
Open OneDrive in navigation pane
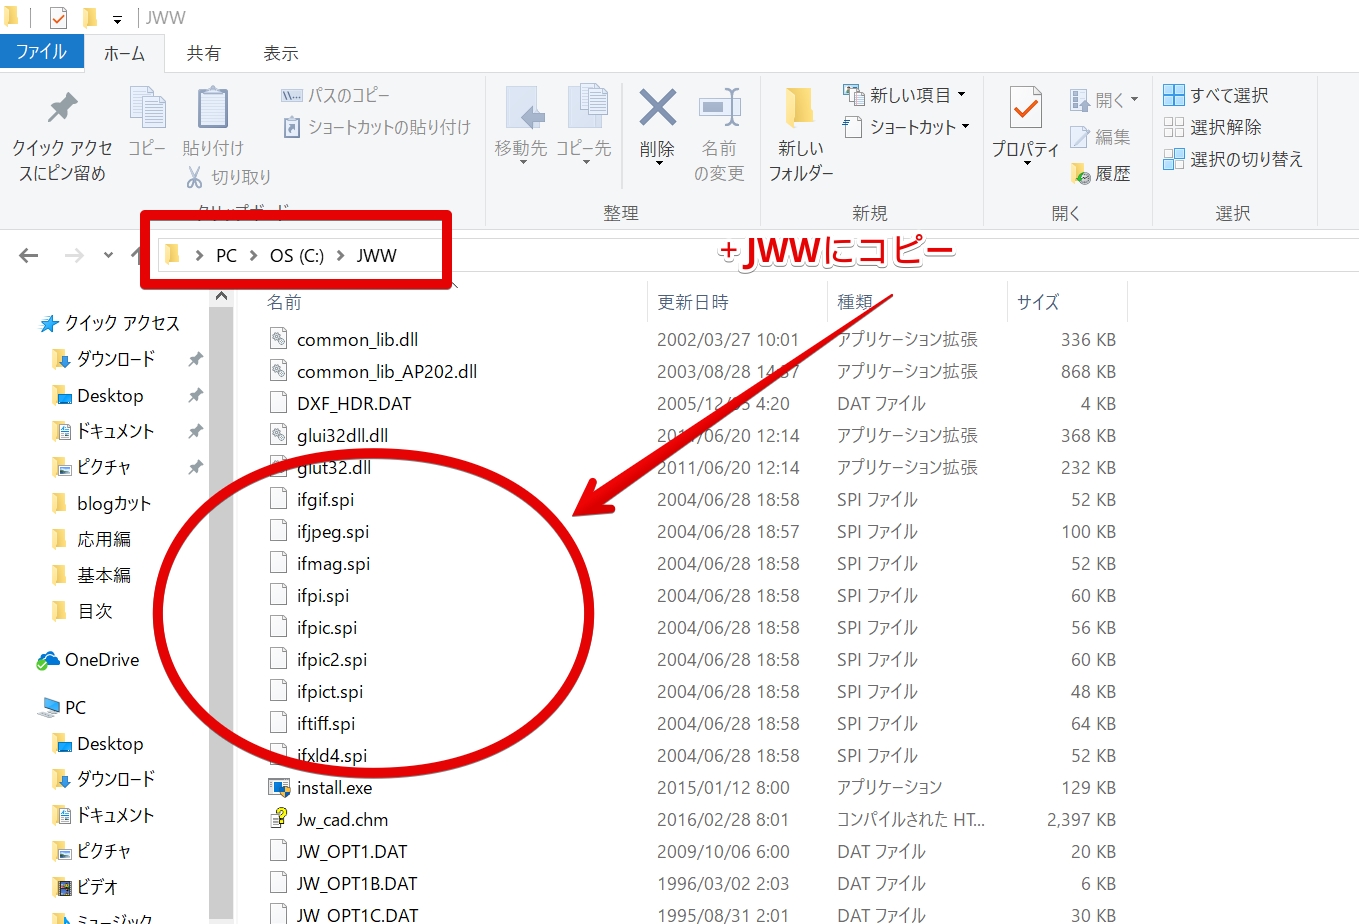click(89, 660)
